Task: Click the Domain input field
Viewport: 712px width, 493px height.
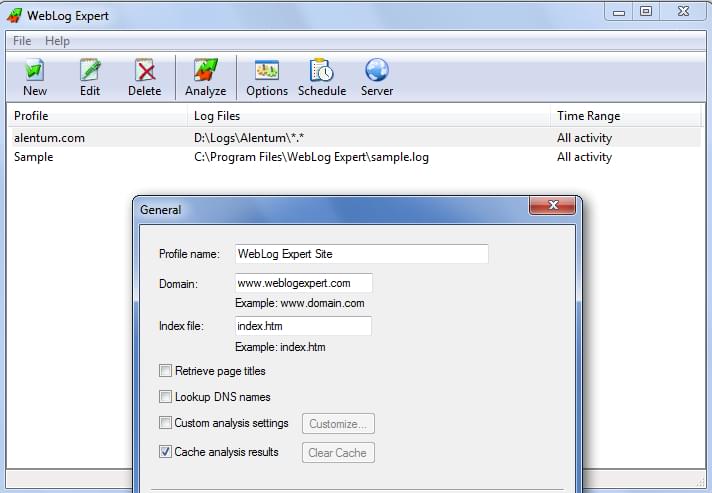Action: tap(304, 283)
